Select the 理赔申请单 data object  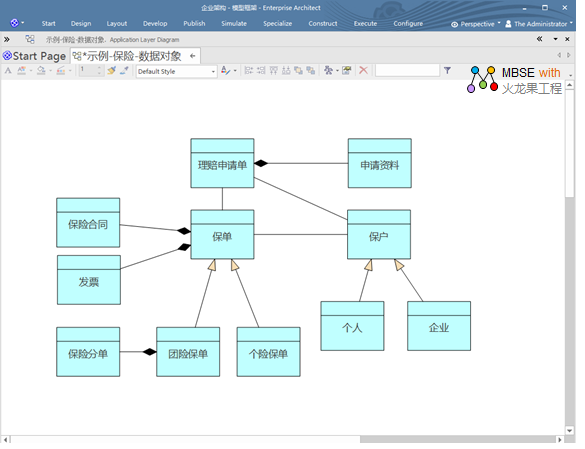click(222, 163)
